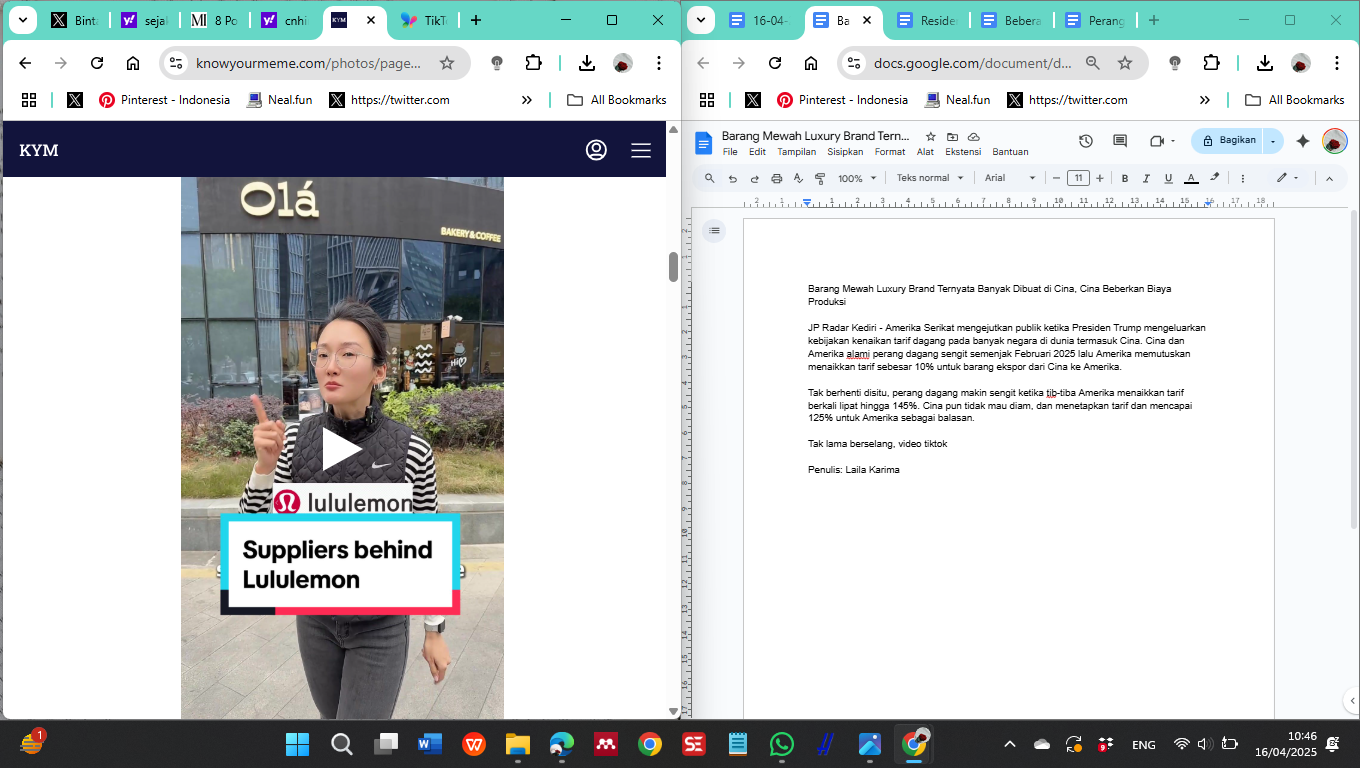Image resolution: width=1360 pixels, height=768 pixels.
Task: Collapse the Docs menus with chevron
Action: 1329,178
